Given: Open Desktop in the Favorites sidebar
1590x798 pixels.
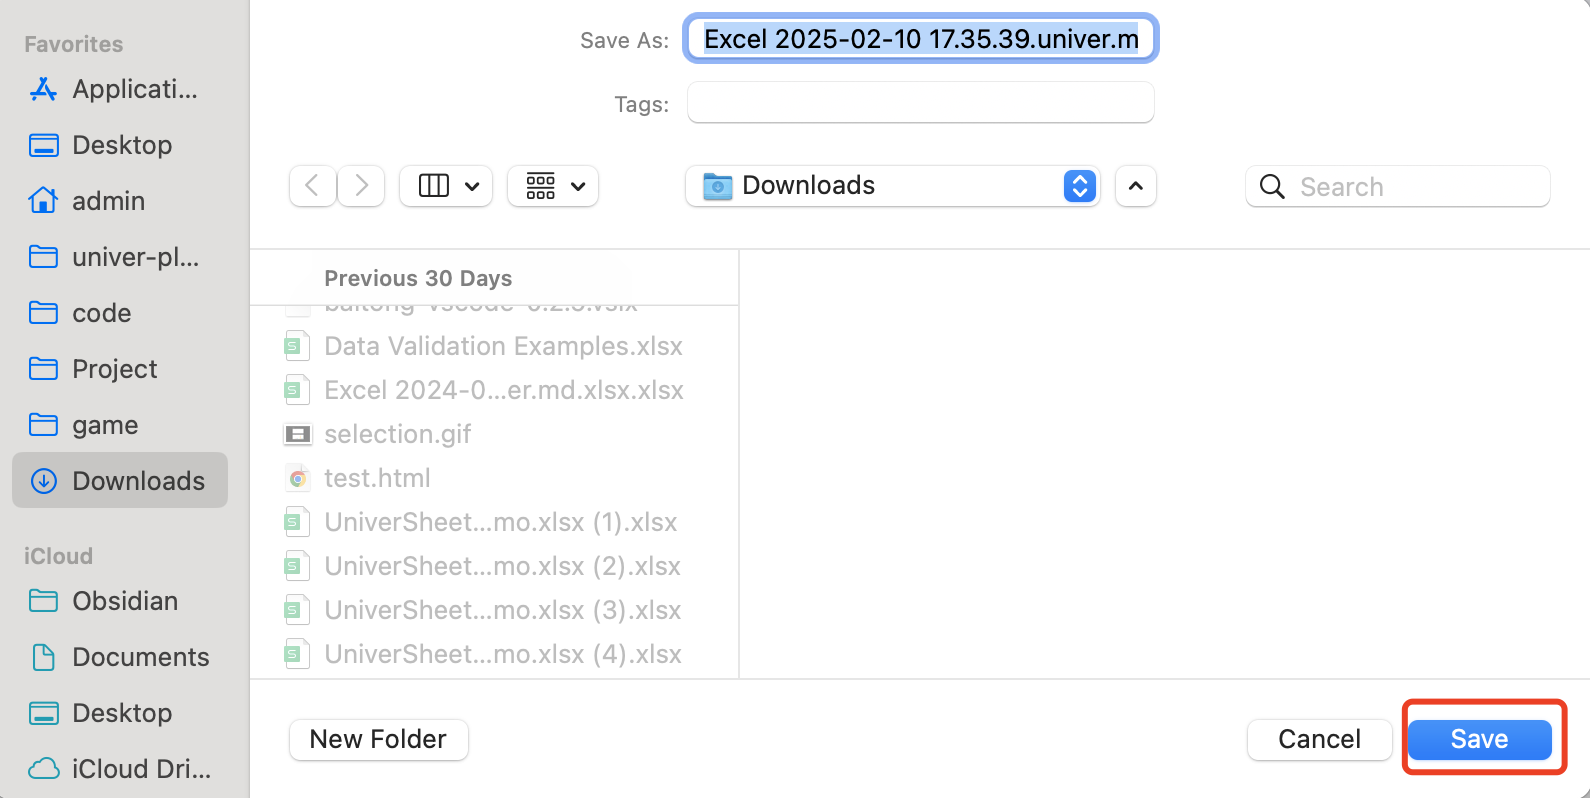Looking at the screenshot, I should click(x=120, y=145).
